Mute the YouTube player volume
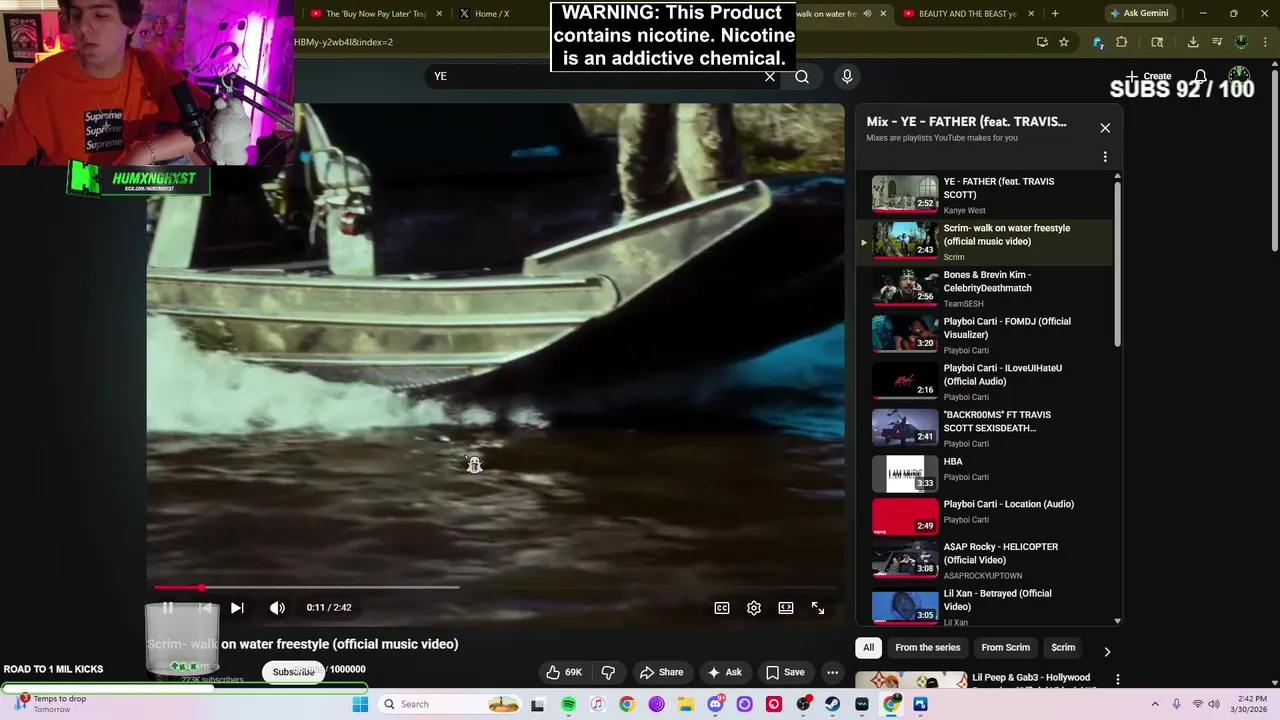The width and height of the screenshot is (1280, 720). pos(277,608)
